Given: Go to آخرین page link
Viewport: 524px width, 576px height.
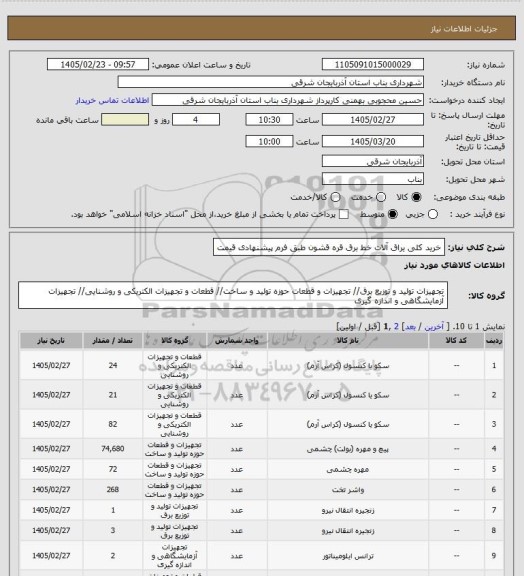Looking at the screenshot, I should click(434, 327).
